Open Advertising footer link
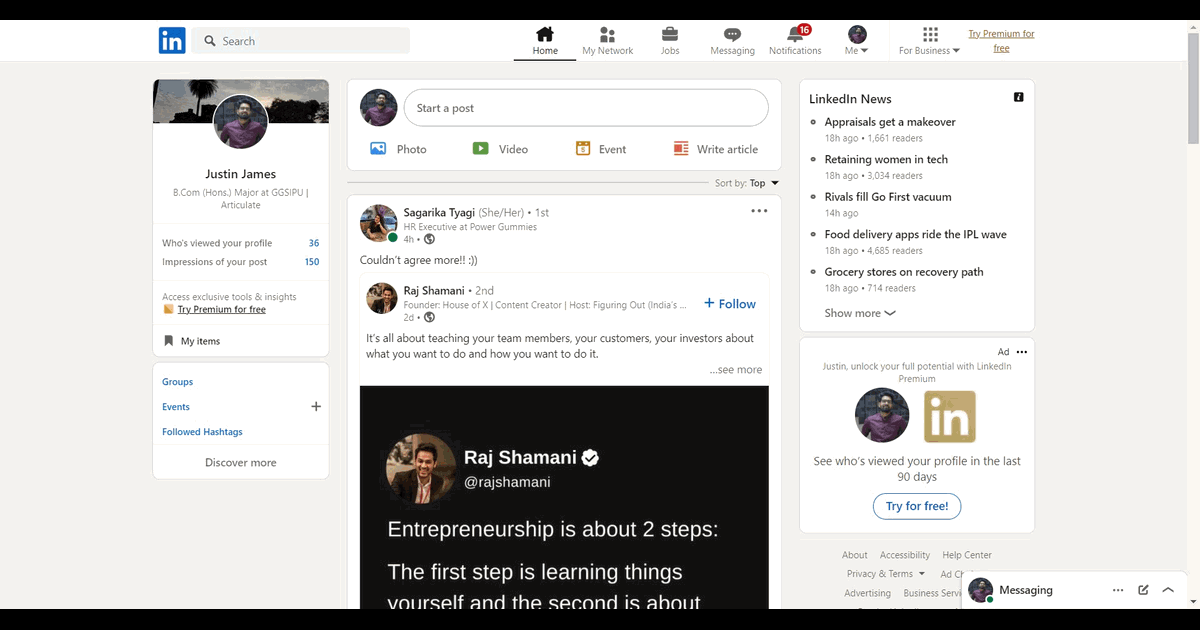Screen dimensions: 1200x630 point(867,593)
